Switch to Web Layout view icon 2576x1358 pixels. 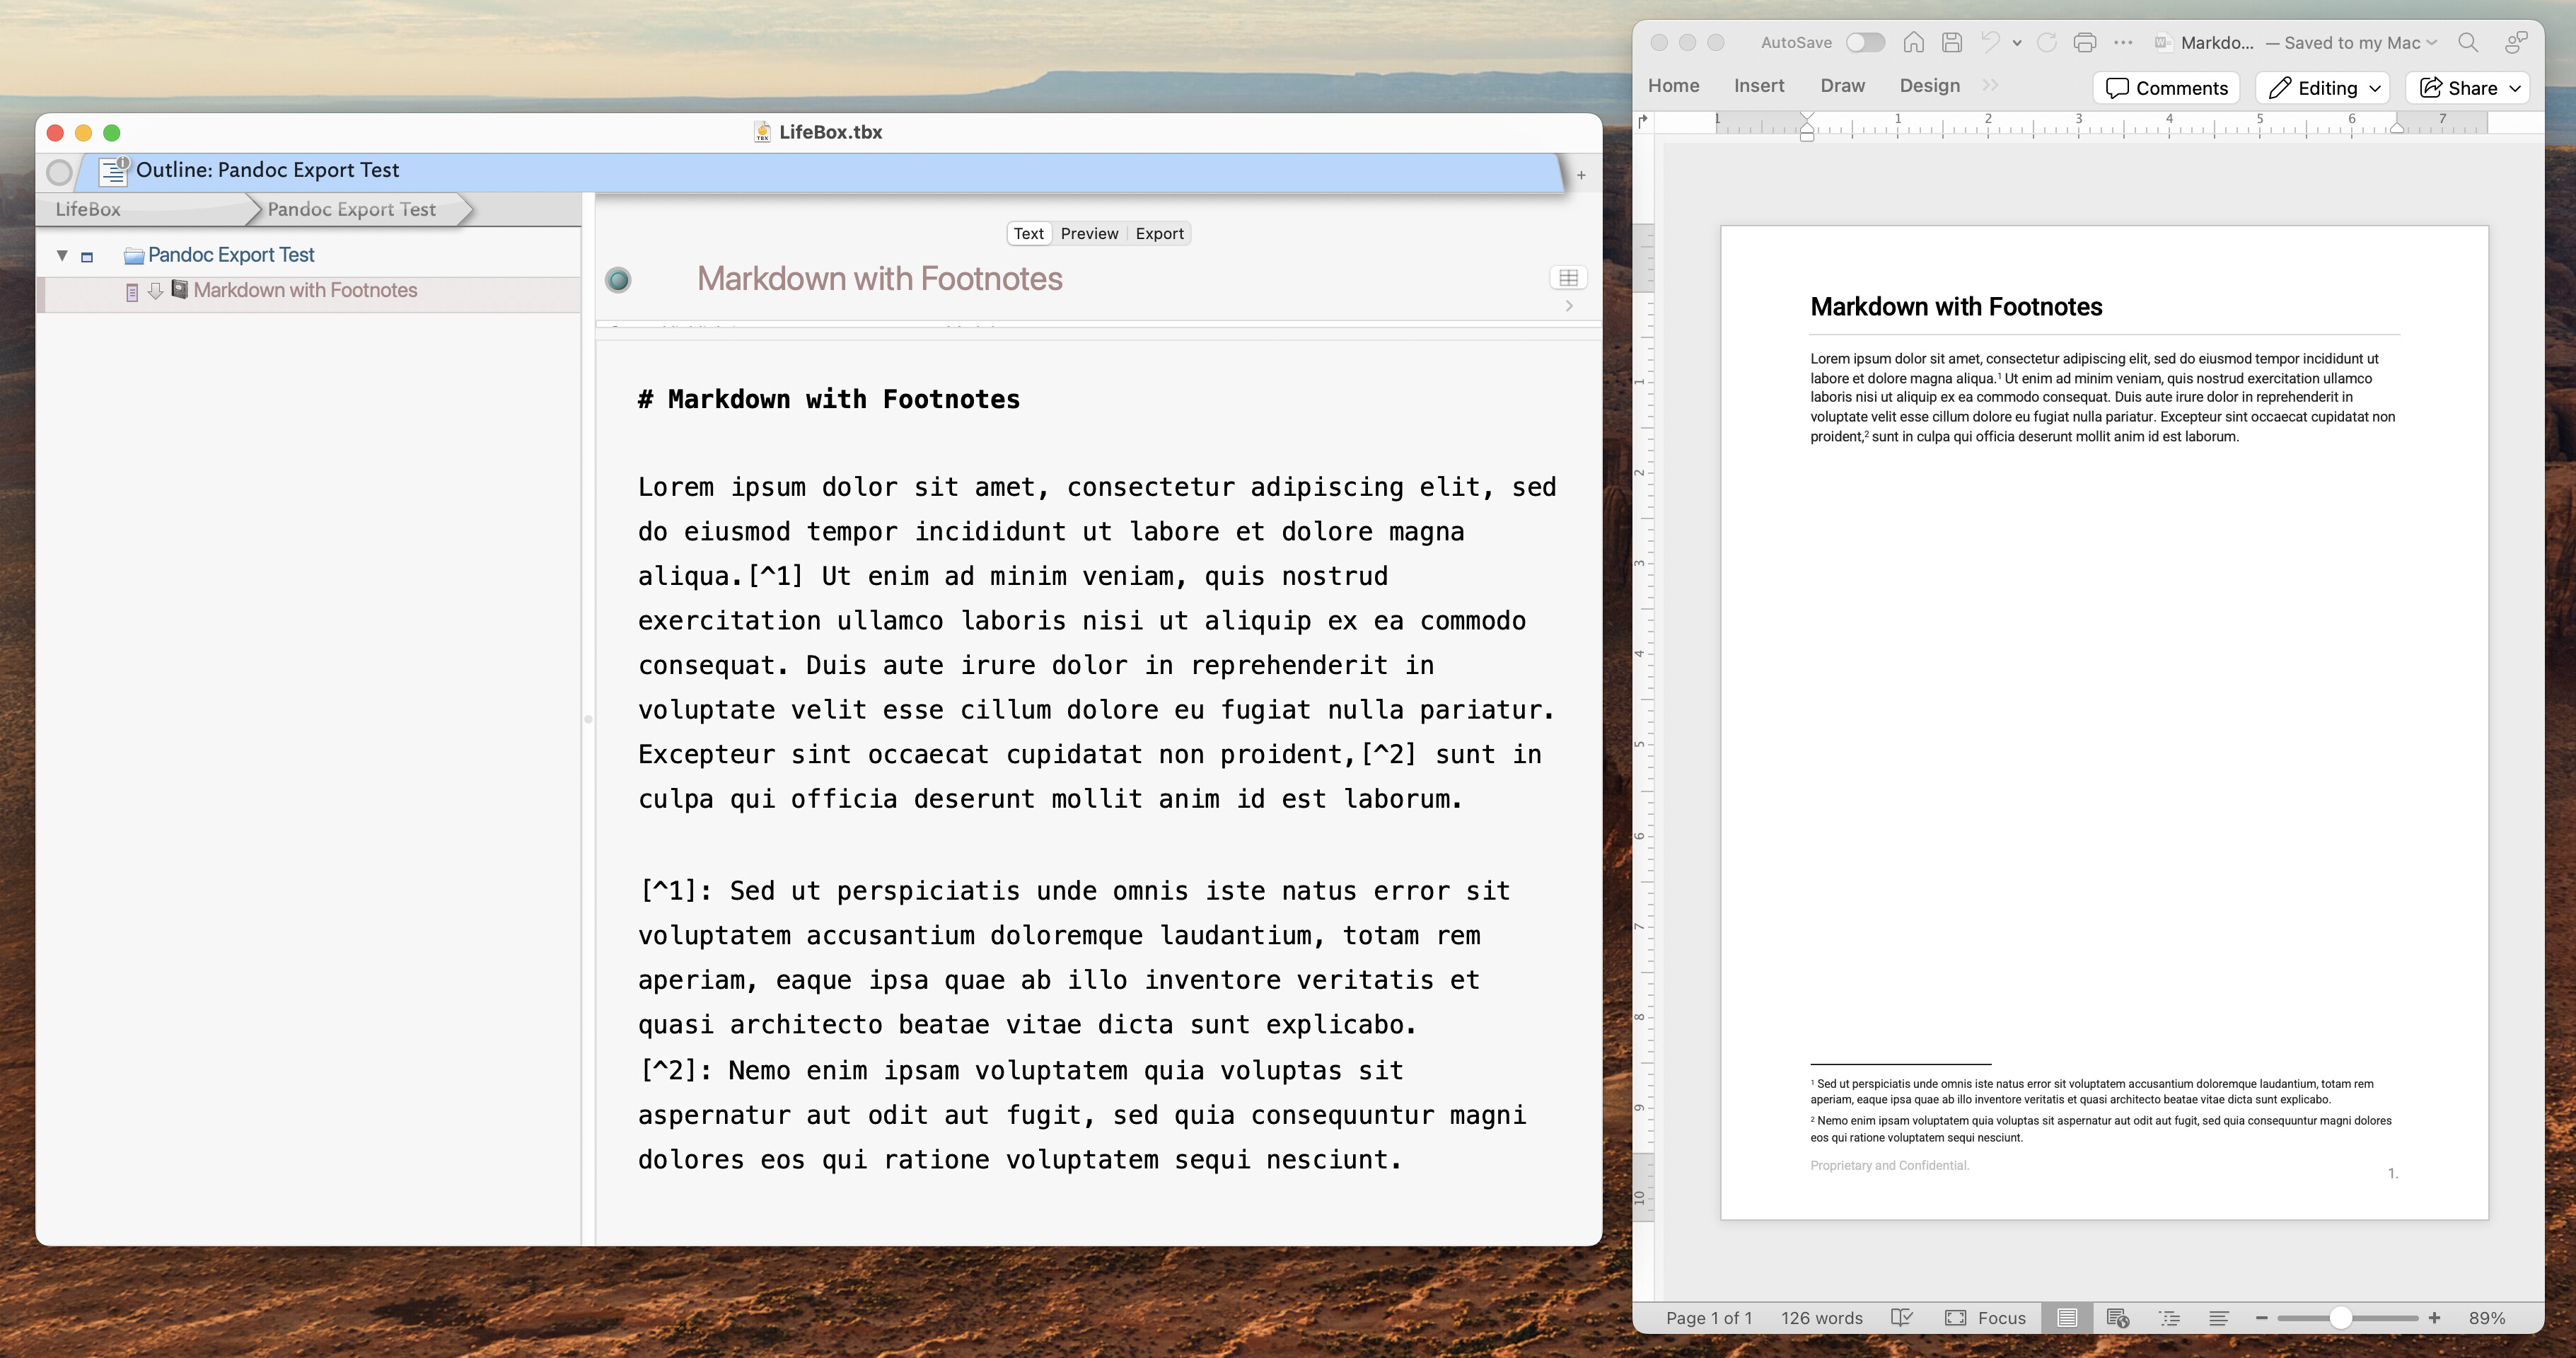click(x=2117, y=1317)
